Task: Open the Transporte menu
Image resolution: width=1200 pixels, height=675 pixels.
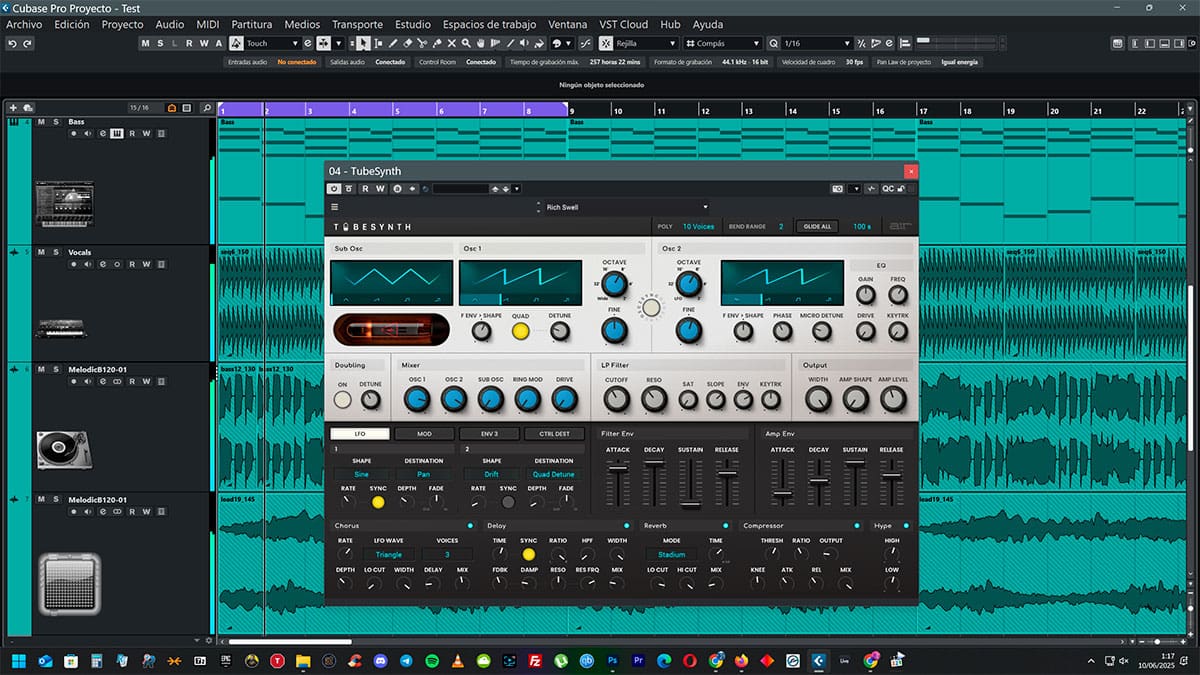Action: pos(357,24)
